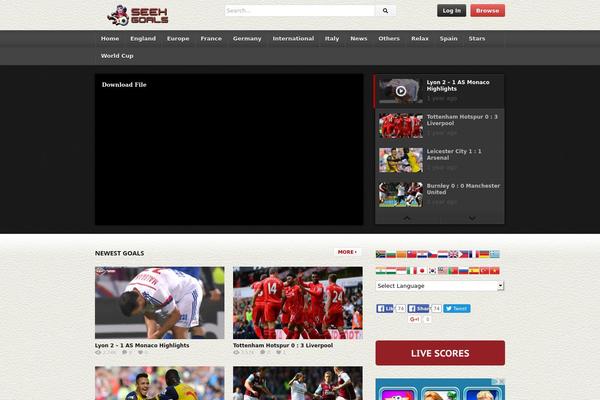
Task: Click the Liverpool celebration large thumbnail
Action: coord(298,303)
